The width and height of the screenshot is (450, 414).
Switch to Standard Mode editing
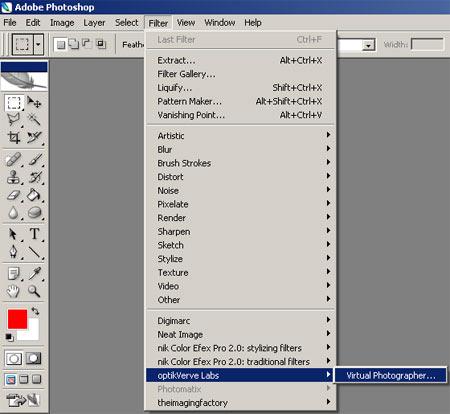pyautogui.click(x=14, y=359)
